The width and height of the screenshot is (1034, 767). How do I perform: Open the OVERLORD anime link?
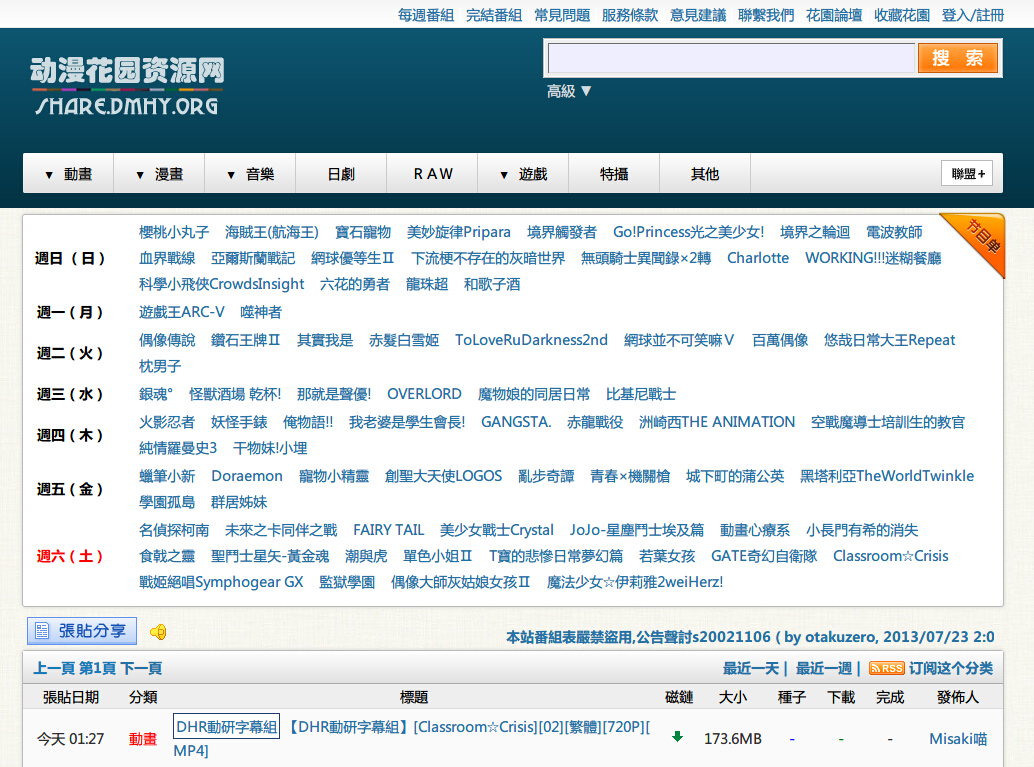pos(424,394)
